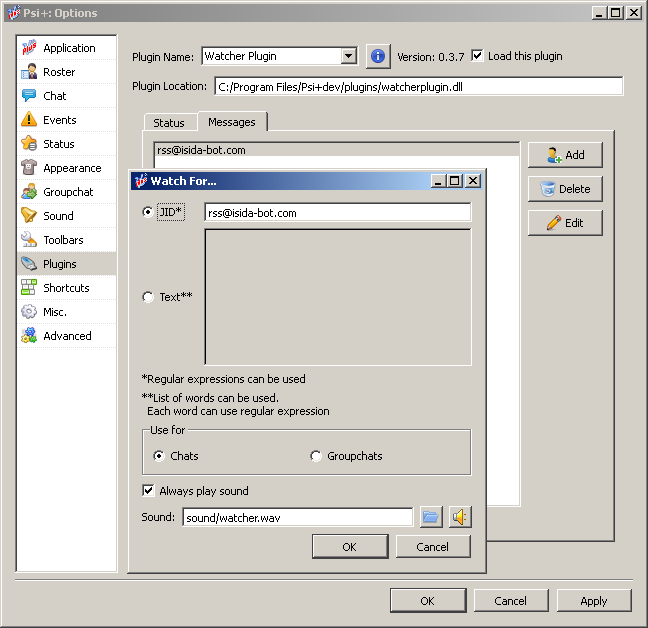Switch to the Status tab
Viewport: 648px width, 628px height.
coord(169,123)
